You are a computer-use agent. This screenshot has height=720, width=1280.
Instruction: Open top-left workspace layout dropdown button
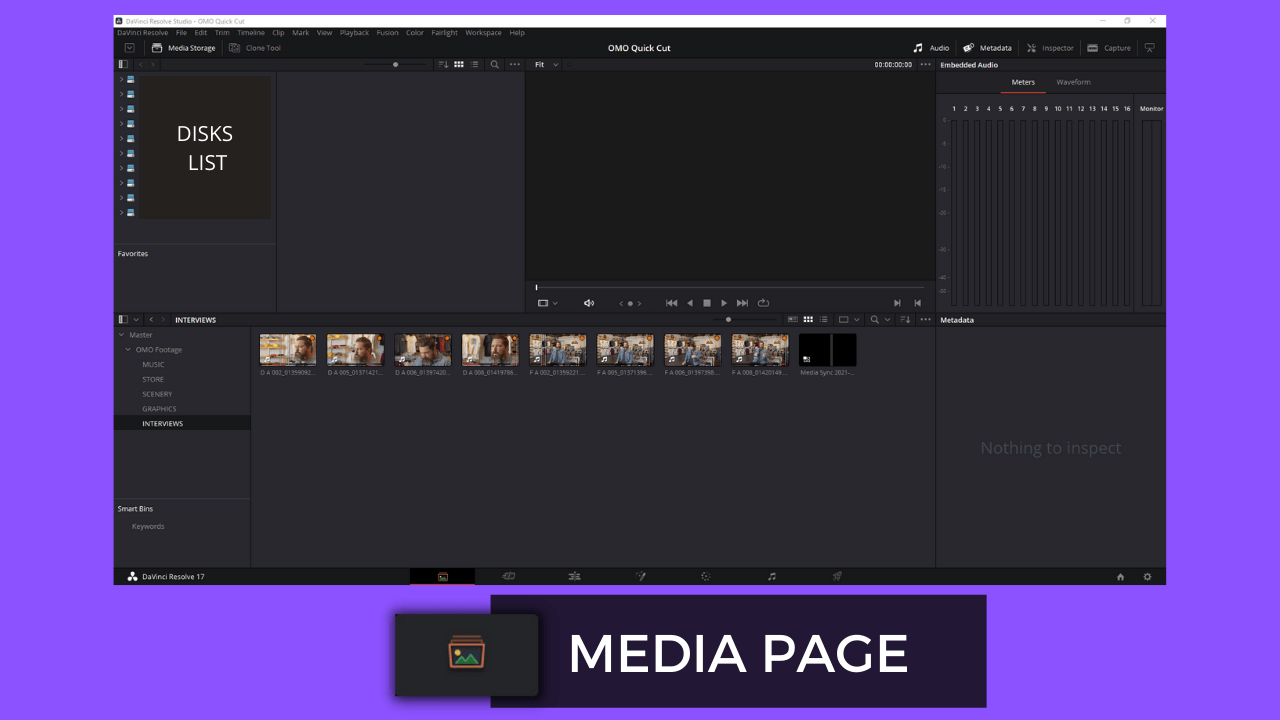coord(130,48)
